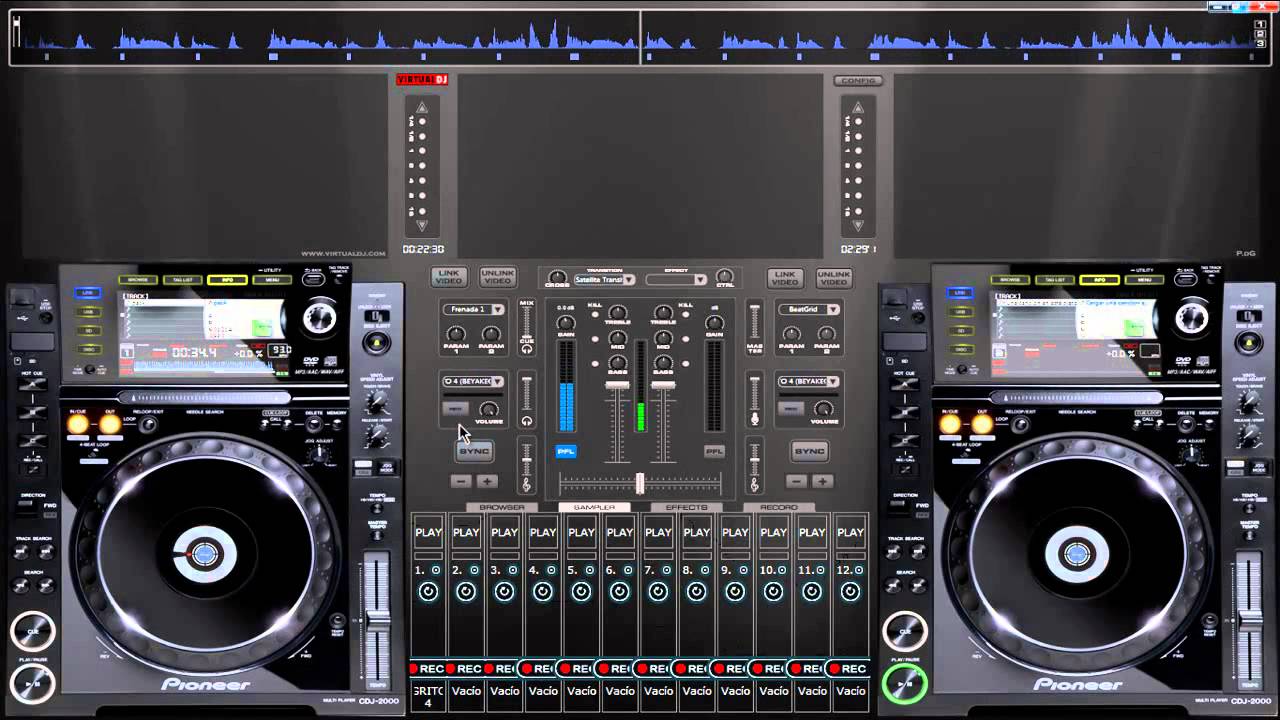1280x720 pixels.
Task: Open the Satellite Transition dropdown
Action: click(x=605, y=280)
